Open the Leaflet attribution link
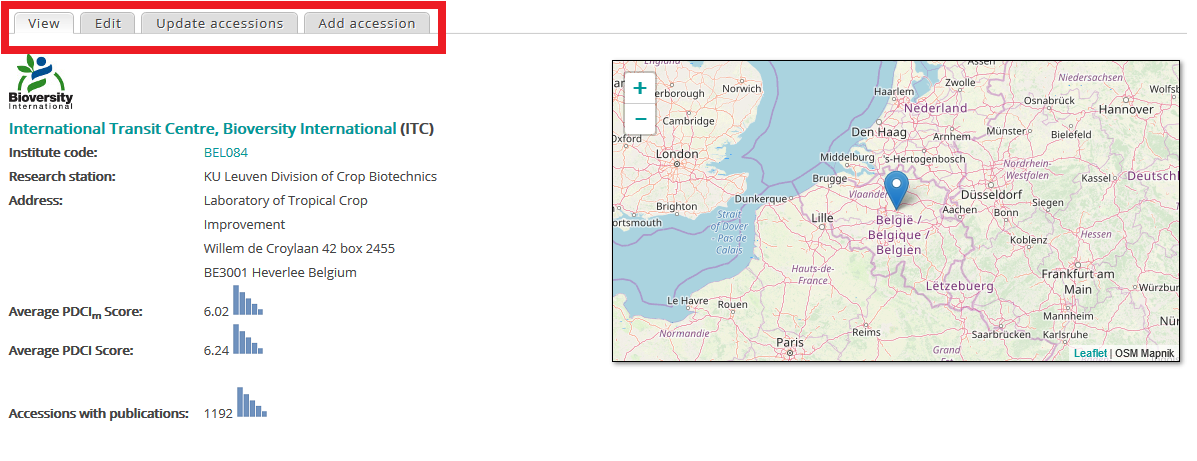Viewport: 1197px width, 461px height. click(1090, 353)
